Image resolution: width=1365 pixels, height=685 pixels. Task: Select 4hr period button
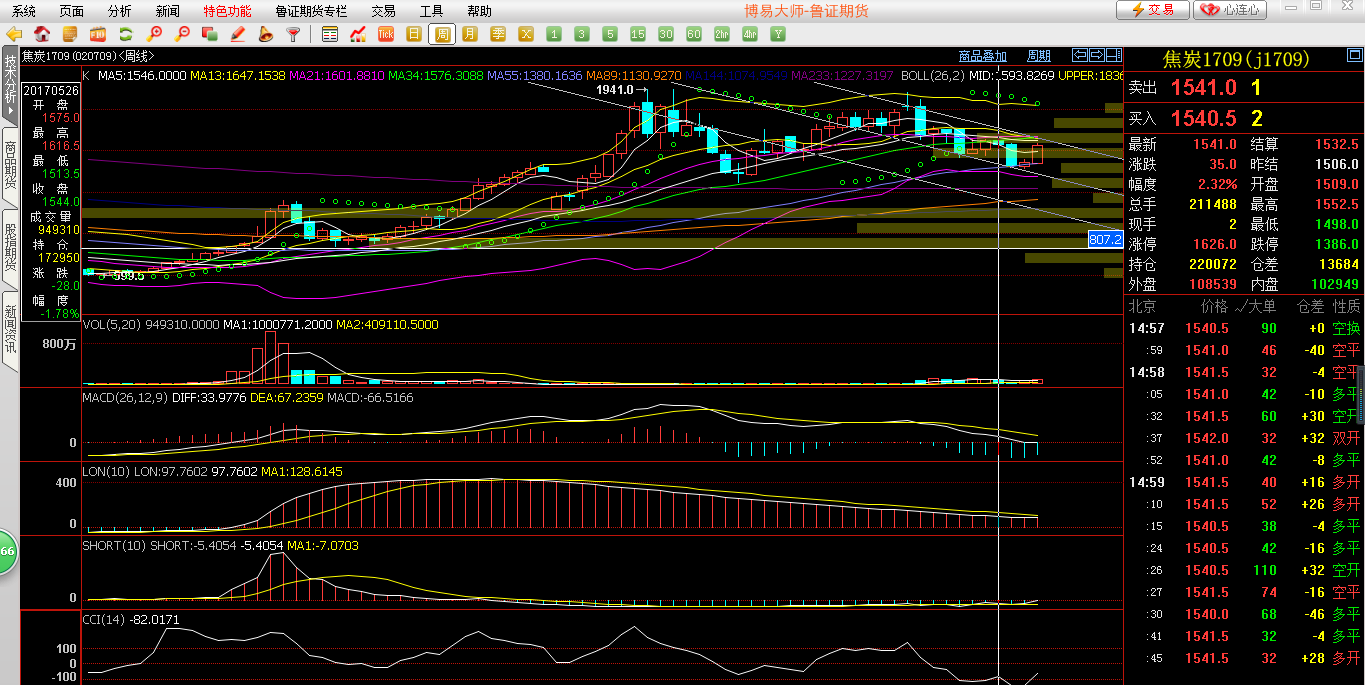(750, 34)
